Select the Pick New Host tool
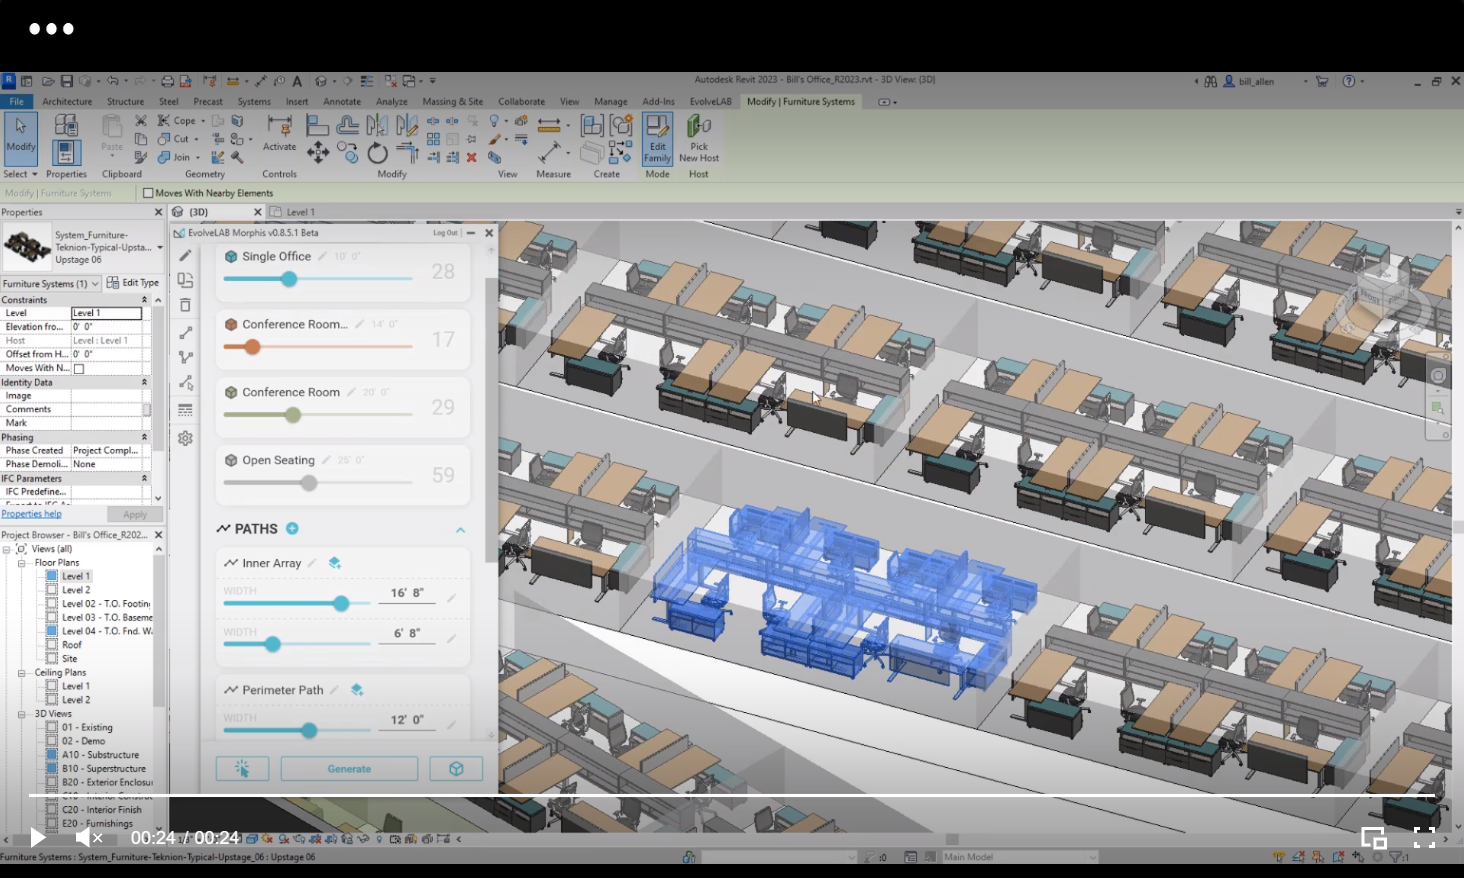 point(698,138)
